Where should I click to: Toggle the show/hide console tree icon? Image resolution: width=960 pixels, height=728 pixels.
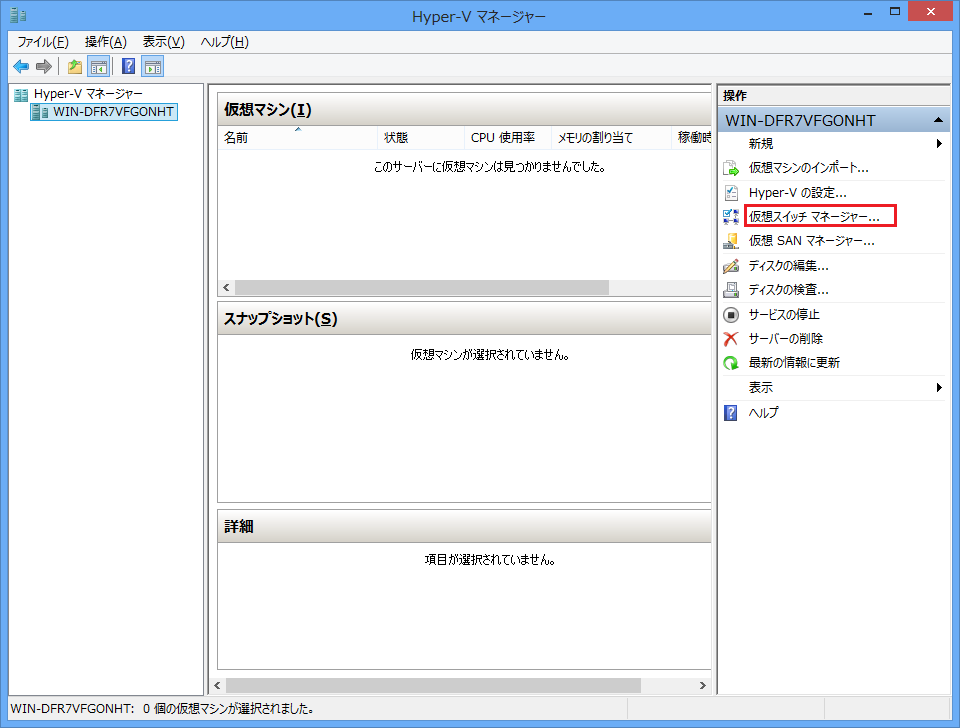(x=99, y=66)
